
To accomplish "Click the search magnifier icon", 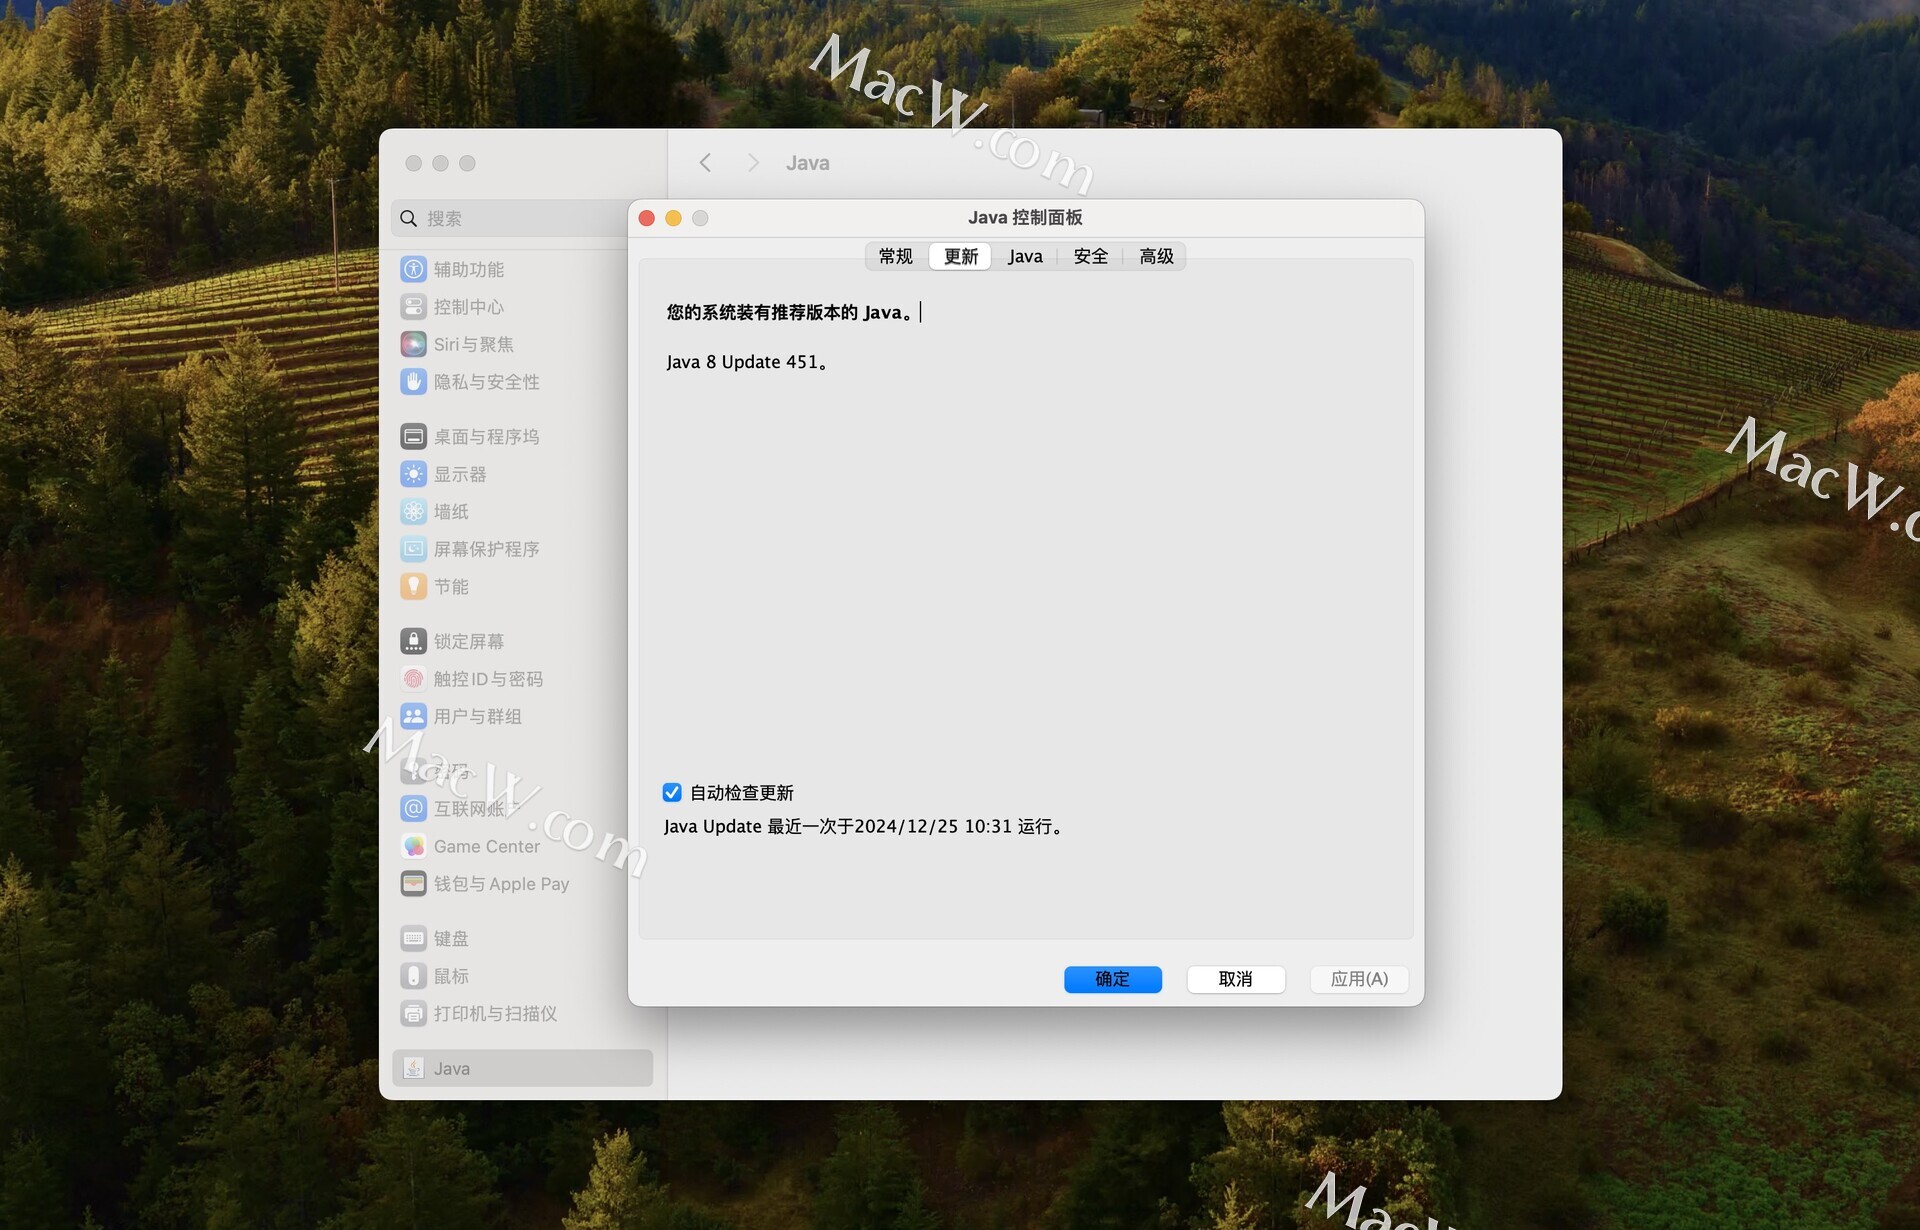I will (x=408, y=218).
